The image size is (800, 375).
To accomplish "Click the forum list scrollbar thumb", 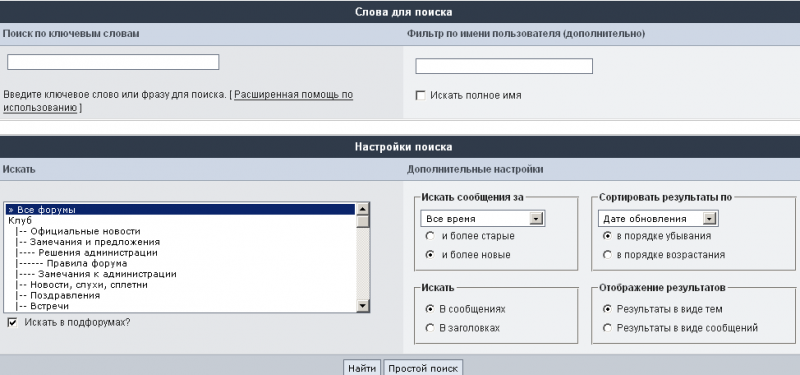I will (x=363, y=221).
